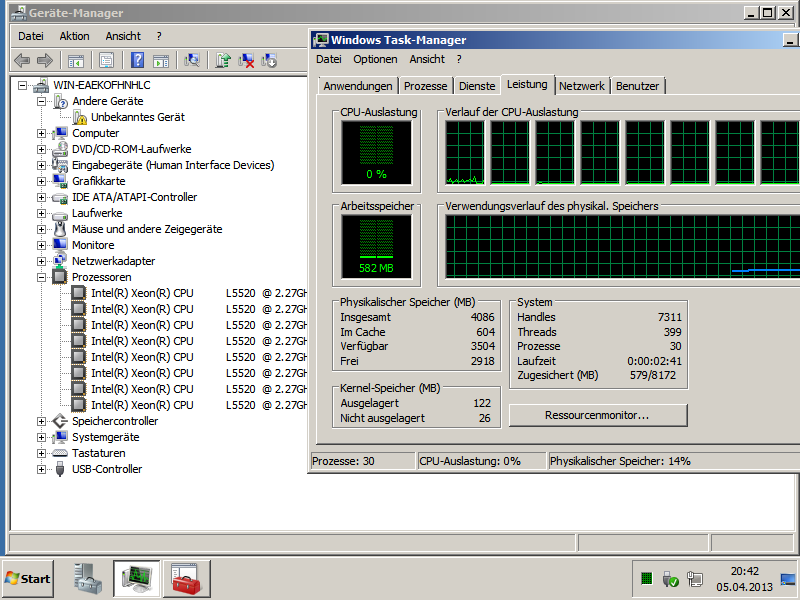Click the update driver software toolbar icon
The height and width of the screenshot is (600, 800).
[223, 60]
